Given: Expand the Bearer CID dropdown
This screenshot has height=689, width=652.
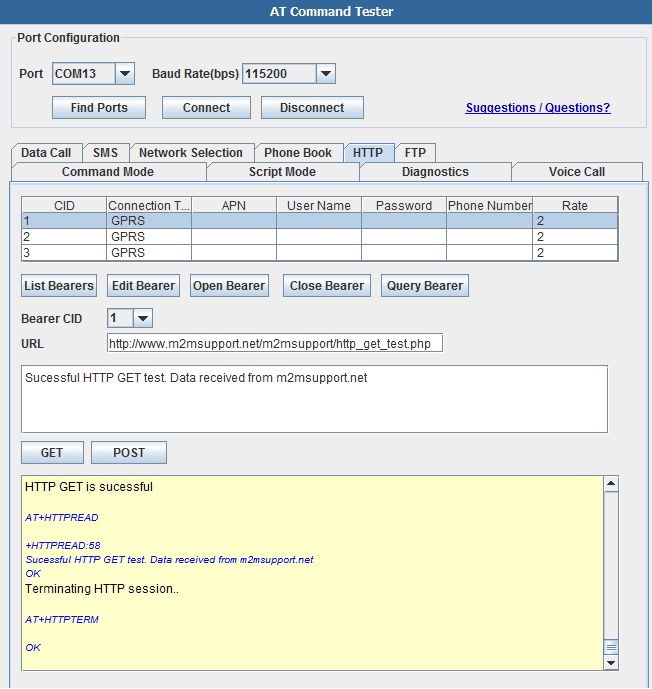Looking at the screenshot, I should pyautogui.click(x=142, y=318).
